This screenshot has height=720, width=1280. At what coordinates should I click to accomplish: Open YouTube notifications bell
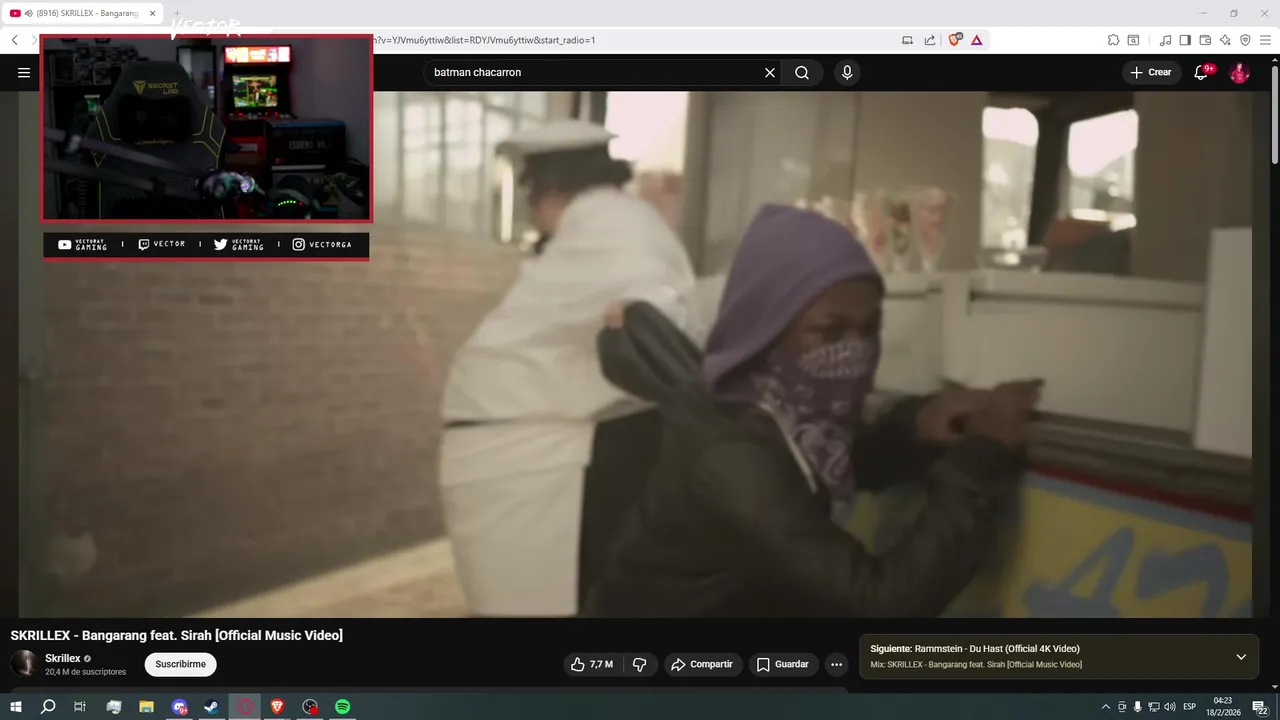[1202, 72]
